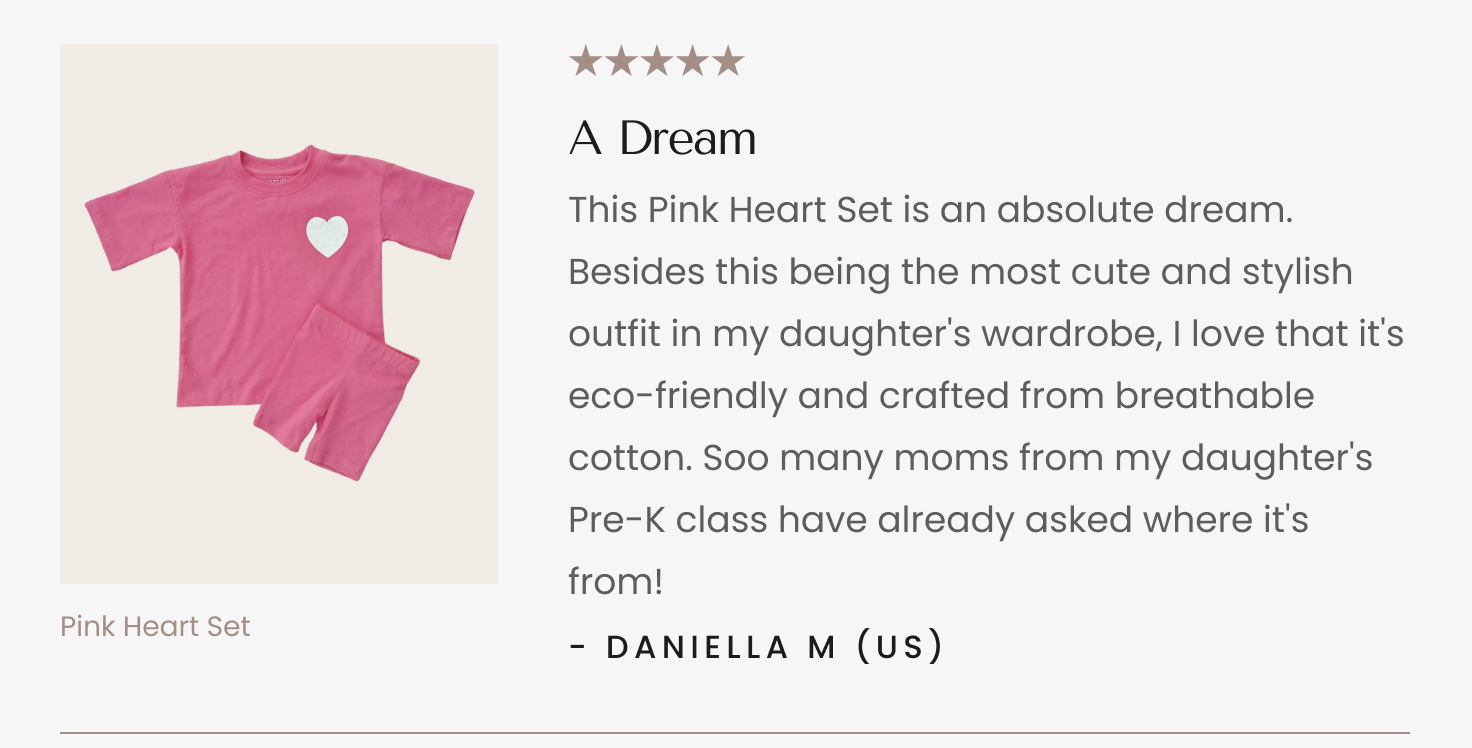Image resolution: width=1472 pixels, height=748 pixels.
Task: Click the word "eco-friendly" in the review
Action: point(676,396)
